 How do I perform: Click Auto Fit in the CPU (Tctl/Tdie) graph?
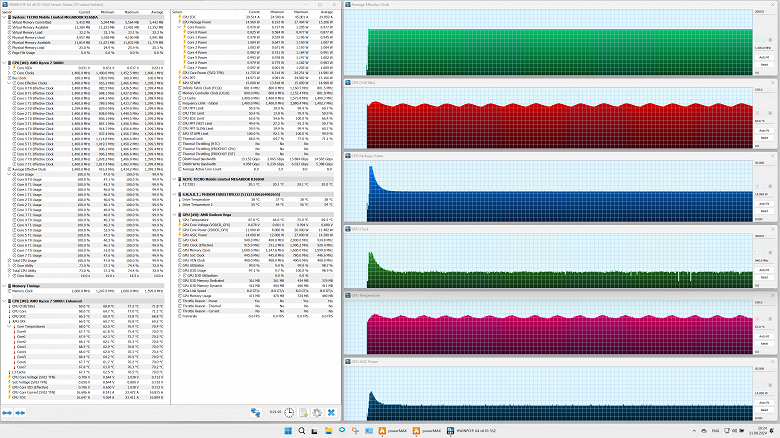tap(764, 131)
